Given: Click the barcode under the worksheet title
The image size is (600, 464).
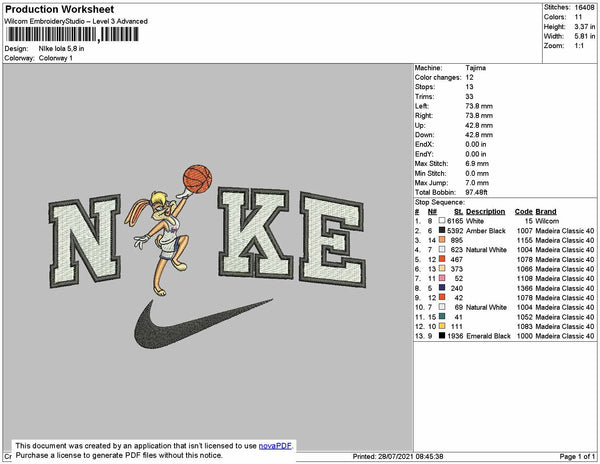Looking at the screenshot, I should (x=73, y=34).
